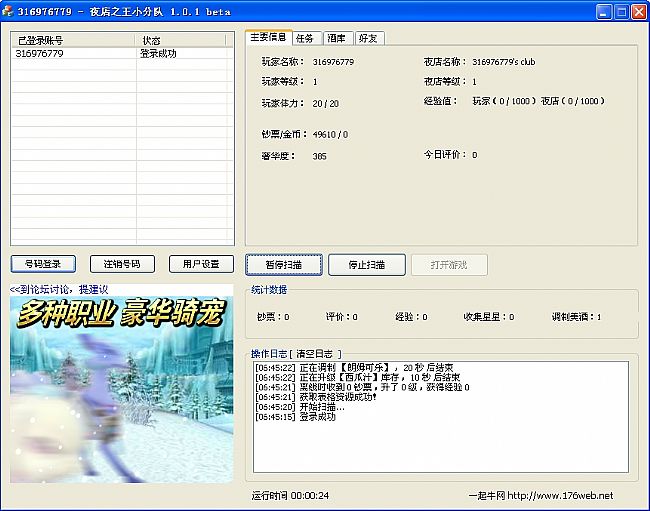Click the 05:45:15 登录成功 log entry

click(x=295, y=417)
